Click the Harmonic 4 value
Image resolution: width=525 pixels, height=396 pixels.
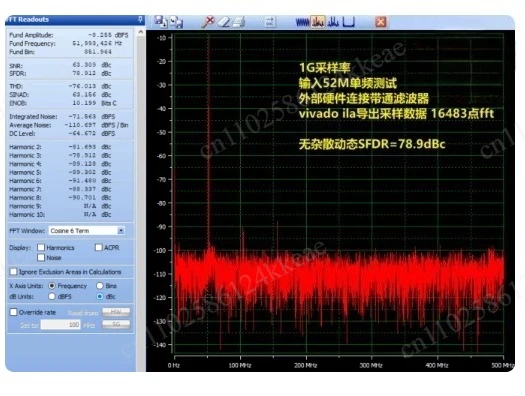pyautogui.click(x=82, y=164)
